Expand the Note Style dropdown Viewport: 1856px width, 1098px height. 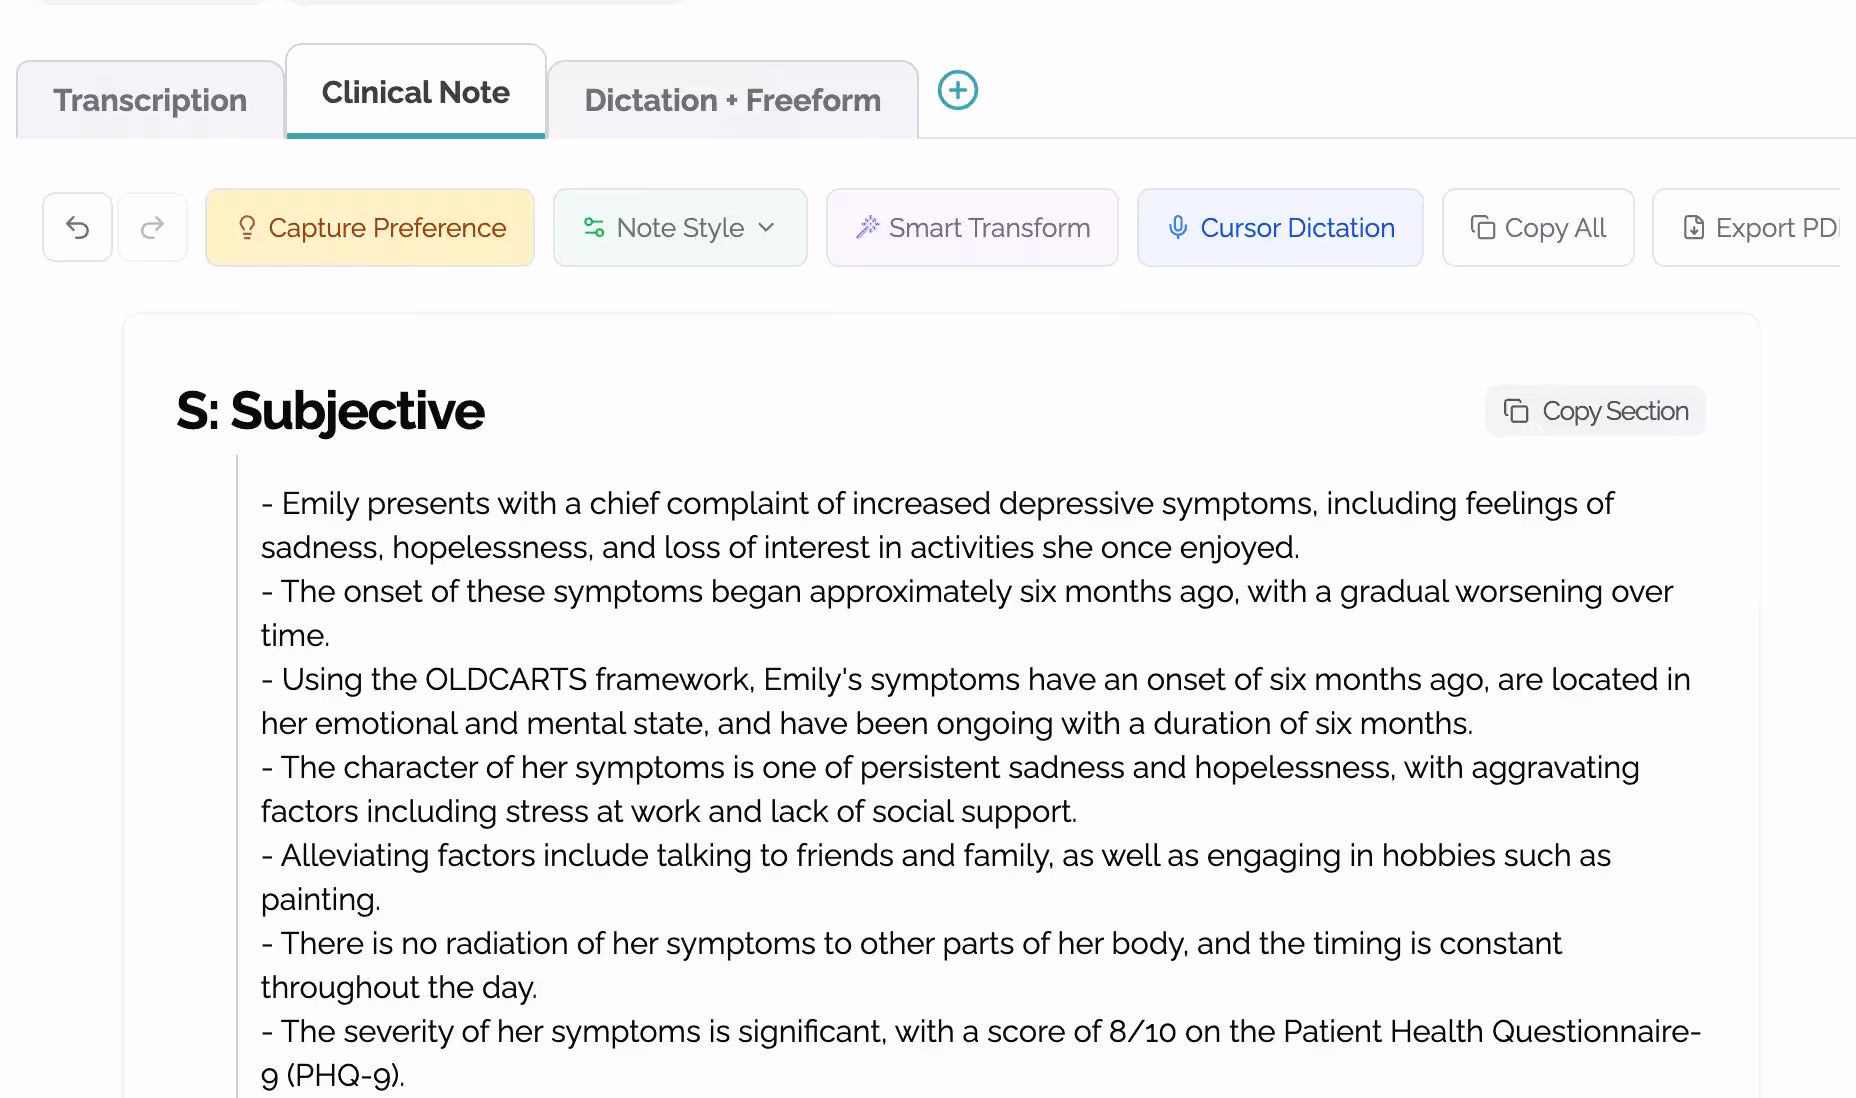(x=680, y=227)
